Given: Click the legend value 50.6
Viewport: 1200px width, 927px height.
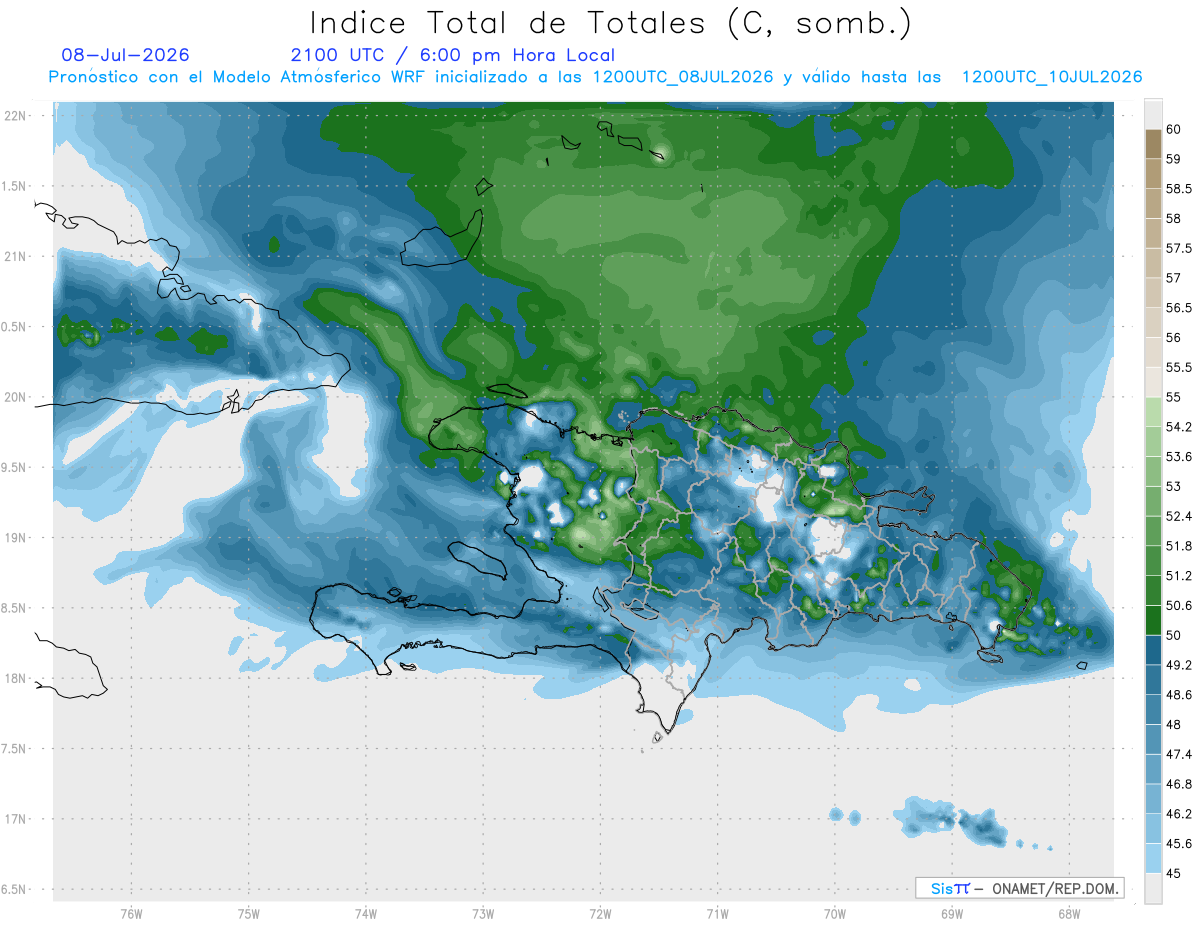Looking at the screenshot, I should click(x=1179, y=606).
